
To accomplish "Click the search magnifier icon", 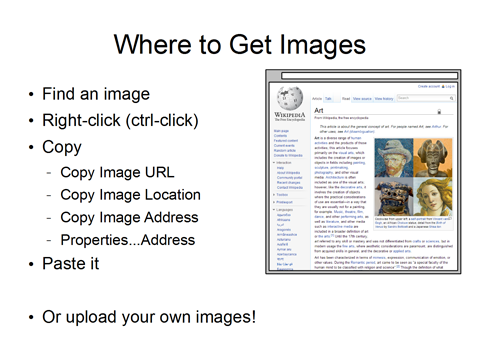I will point(451,98).
